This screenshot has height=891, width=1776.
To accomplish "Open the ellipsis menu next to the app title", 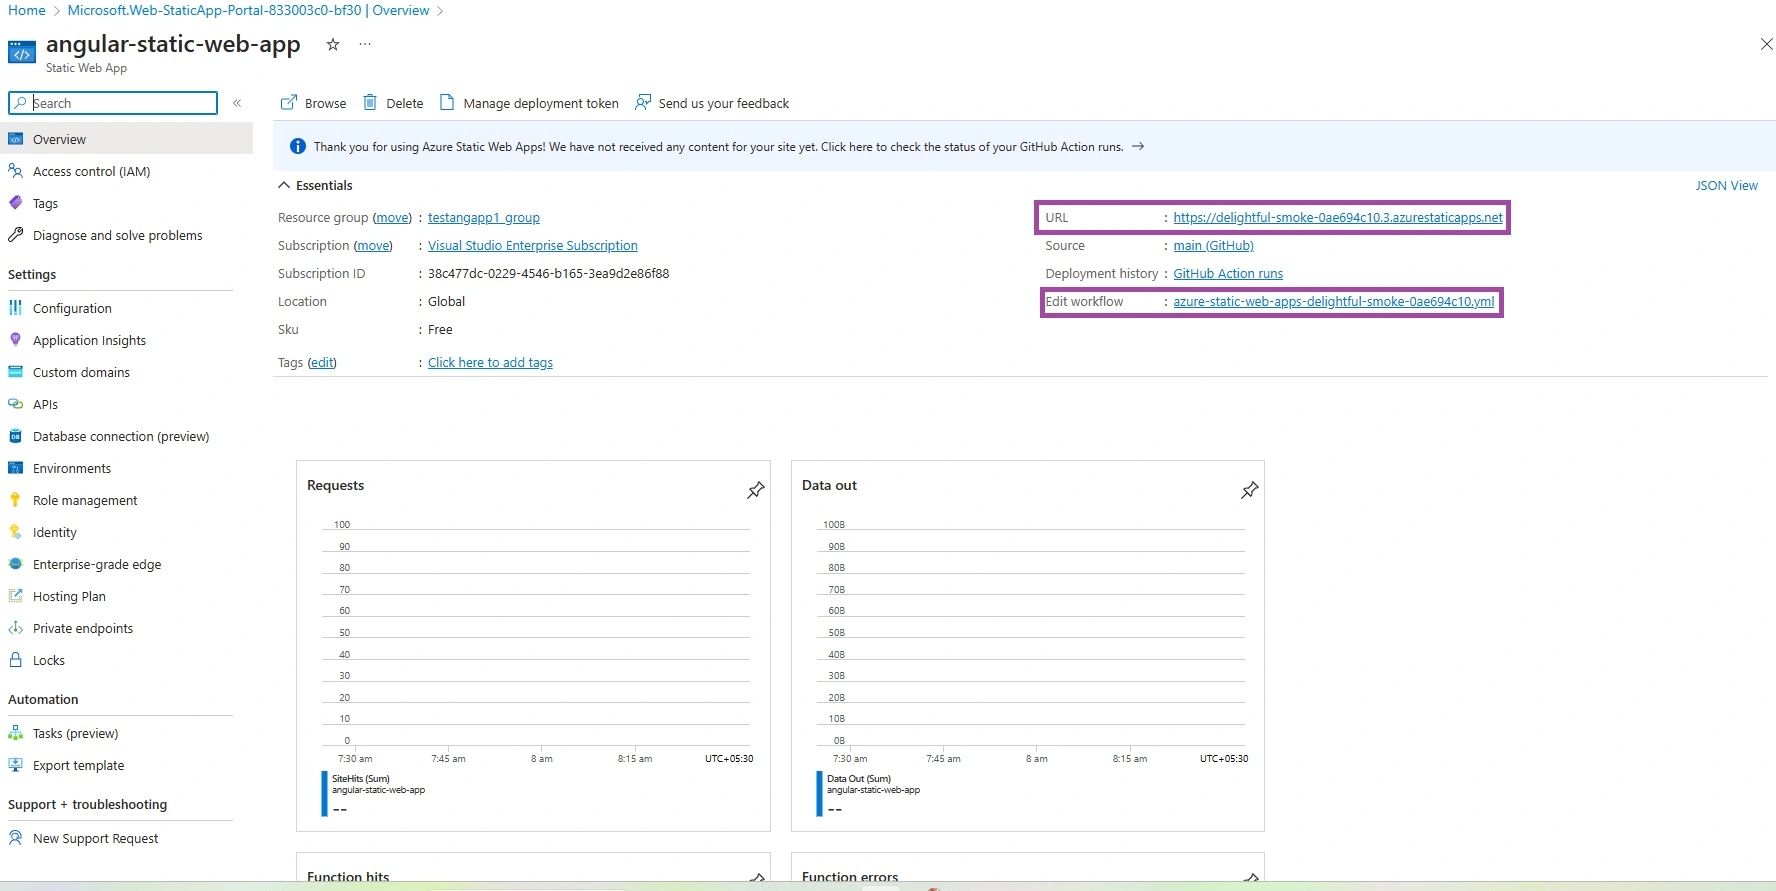I will pyautogui.click(x=365, y=44).
